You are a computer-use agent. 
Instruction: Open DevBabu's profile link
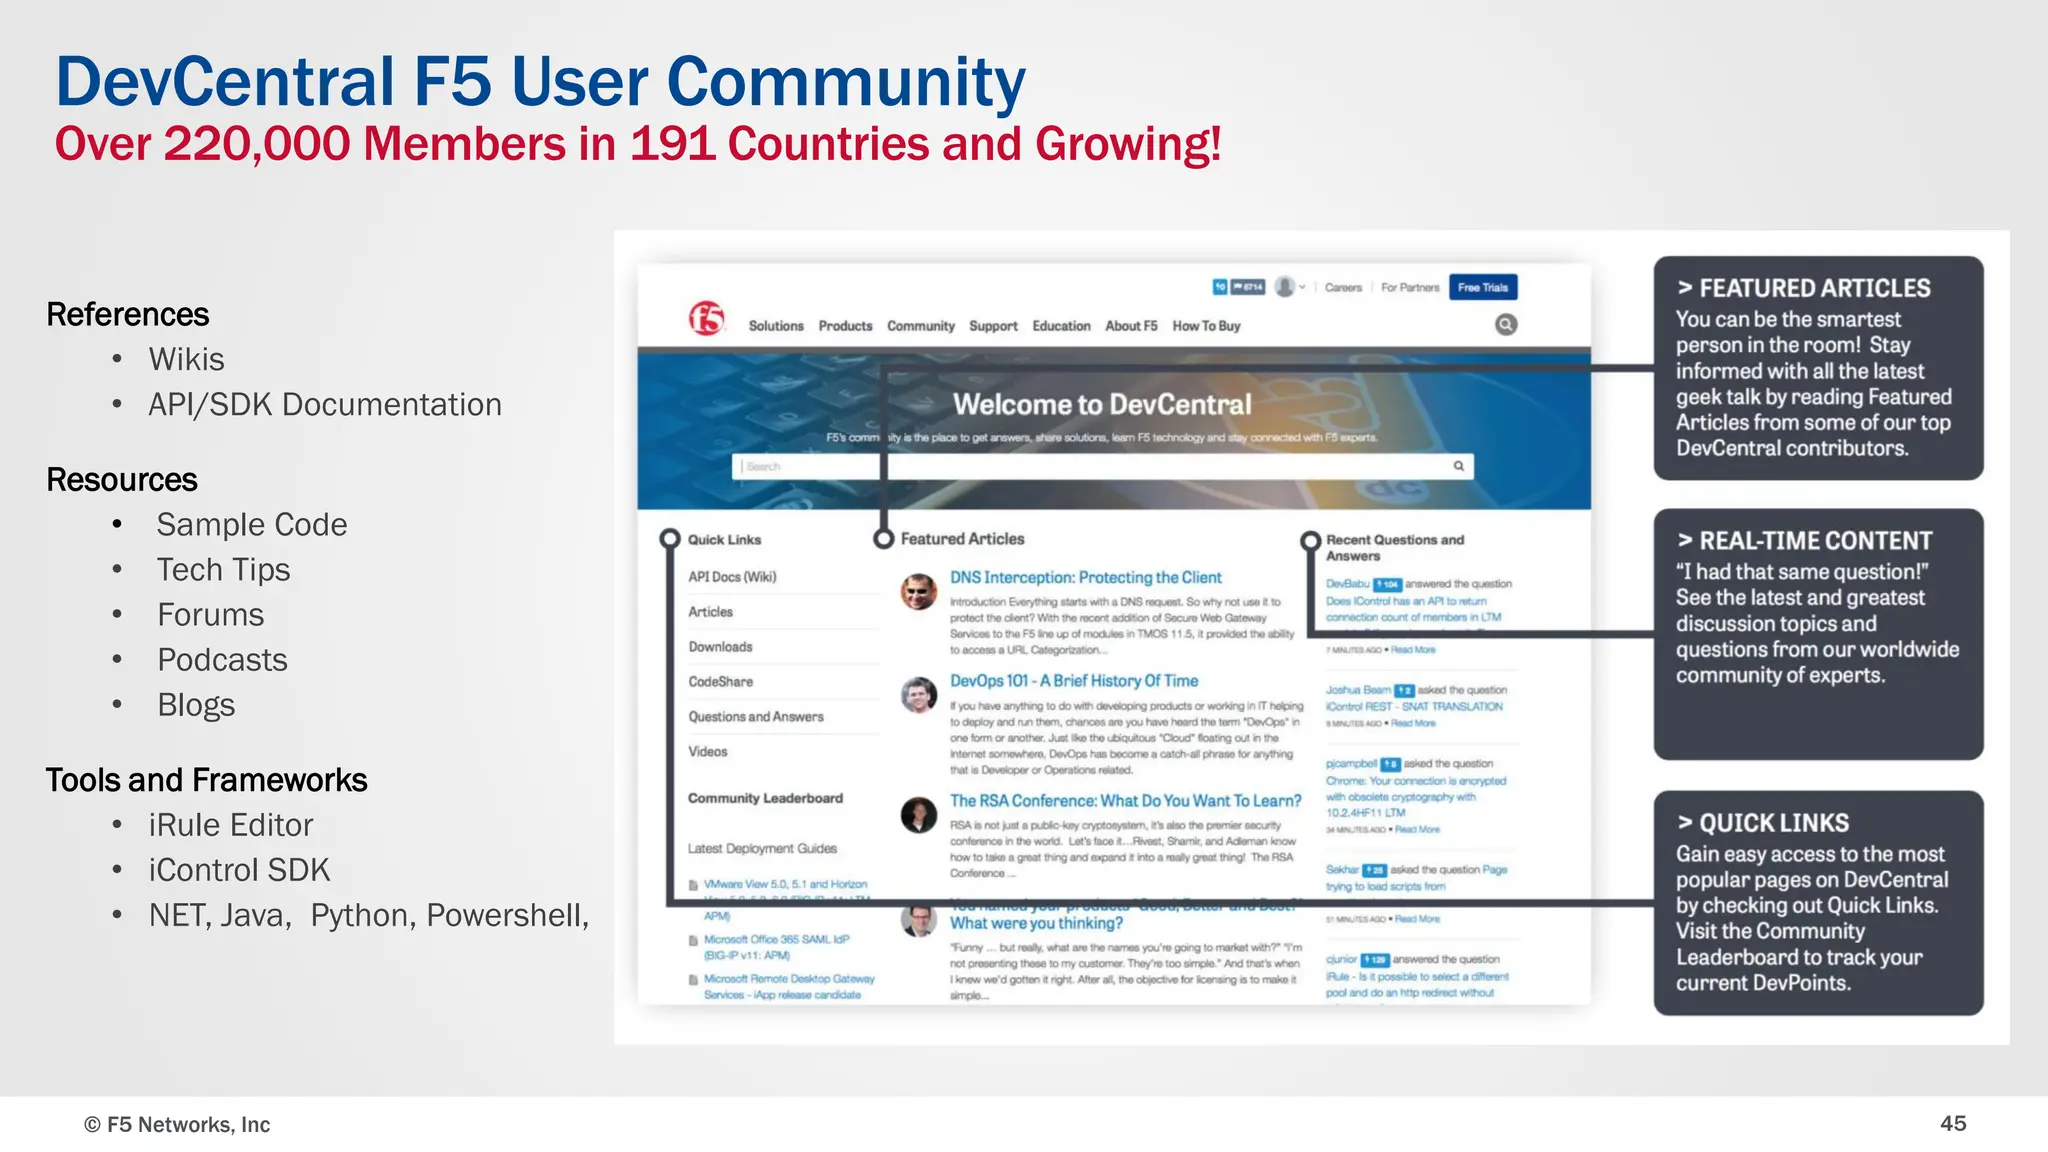click(1348, 584)
